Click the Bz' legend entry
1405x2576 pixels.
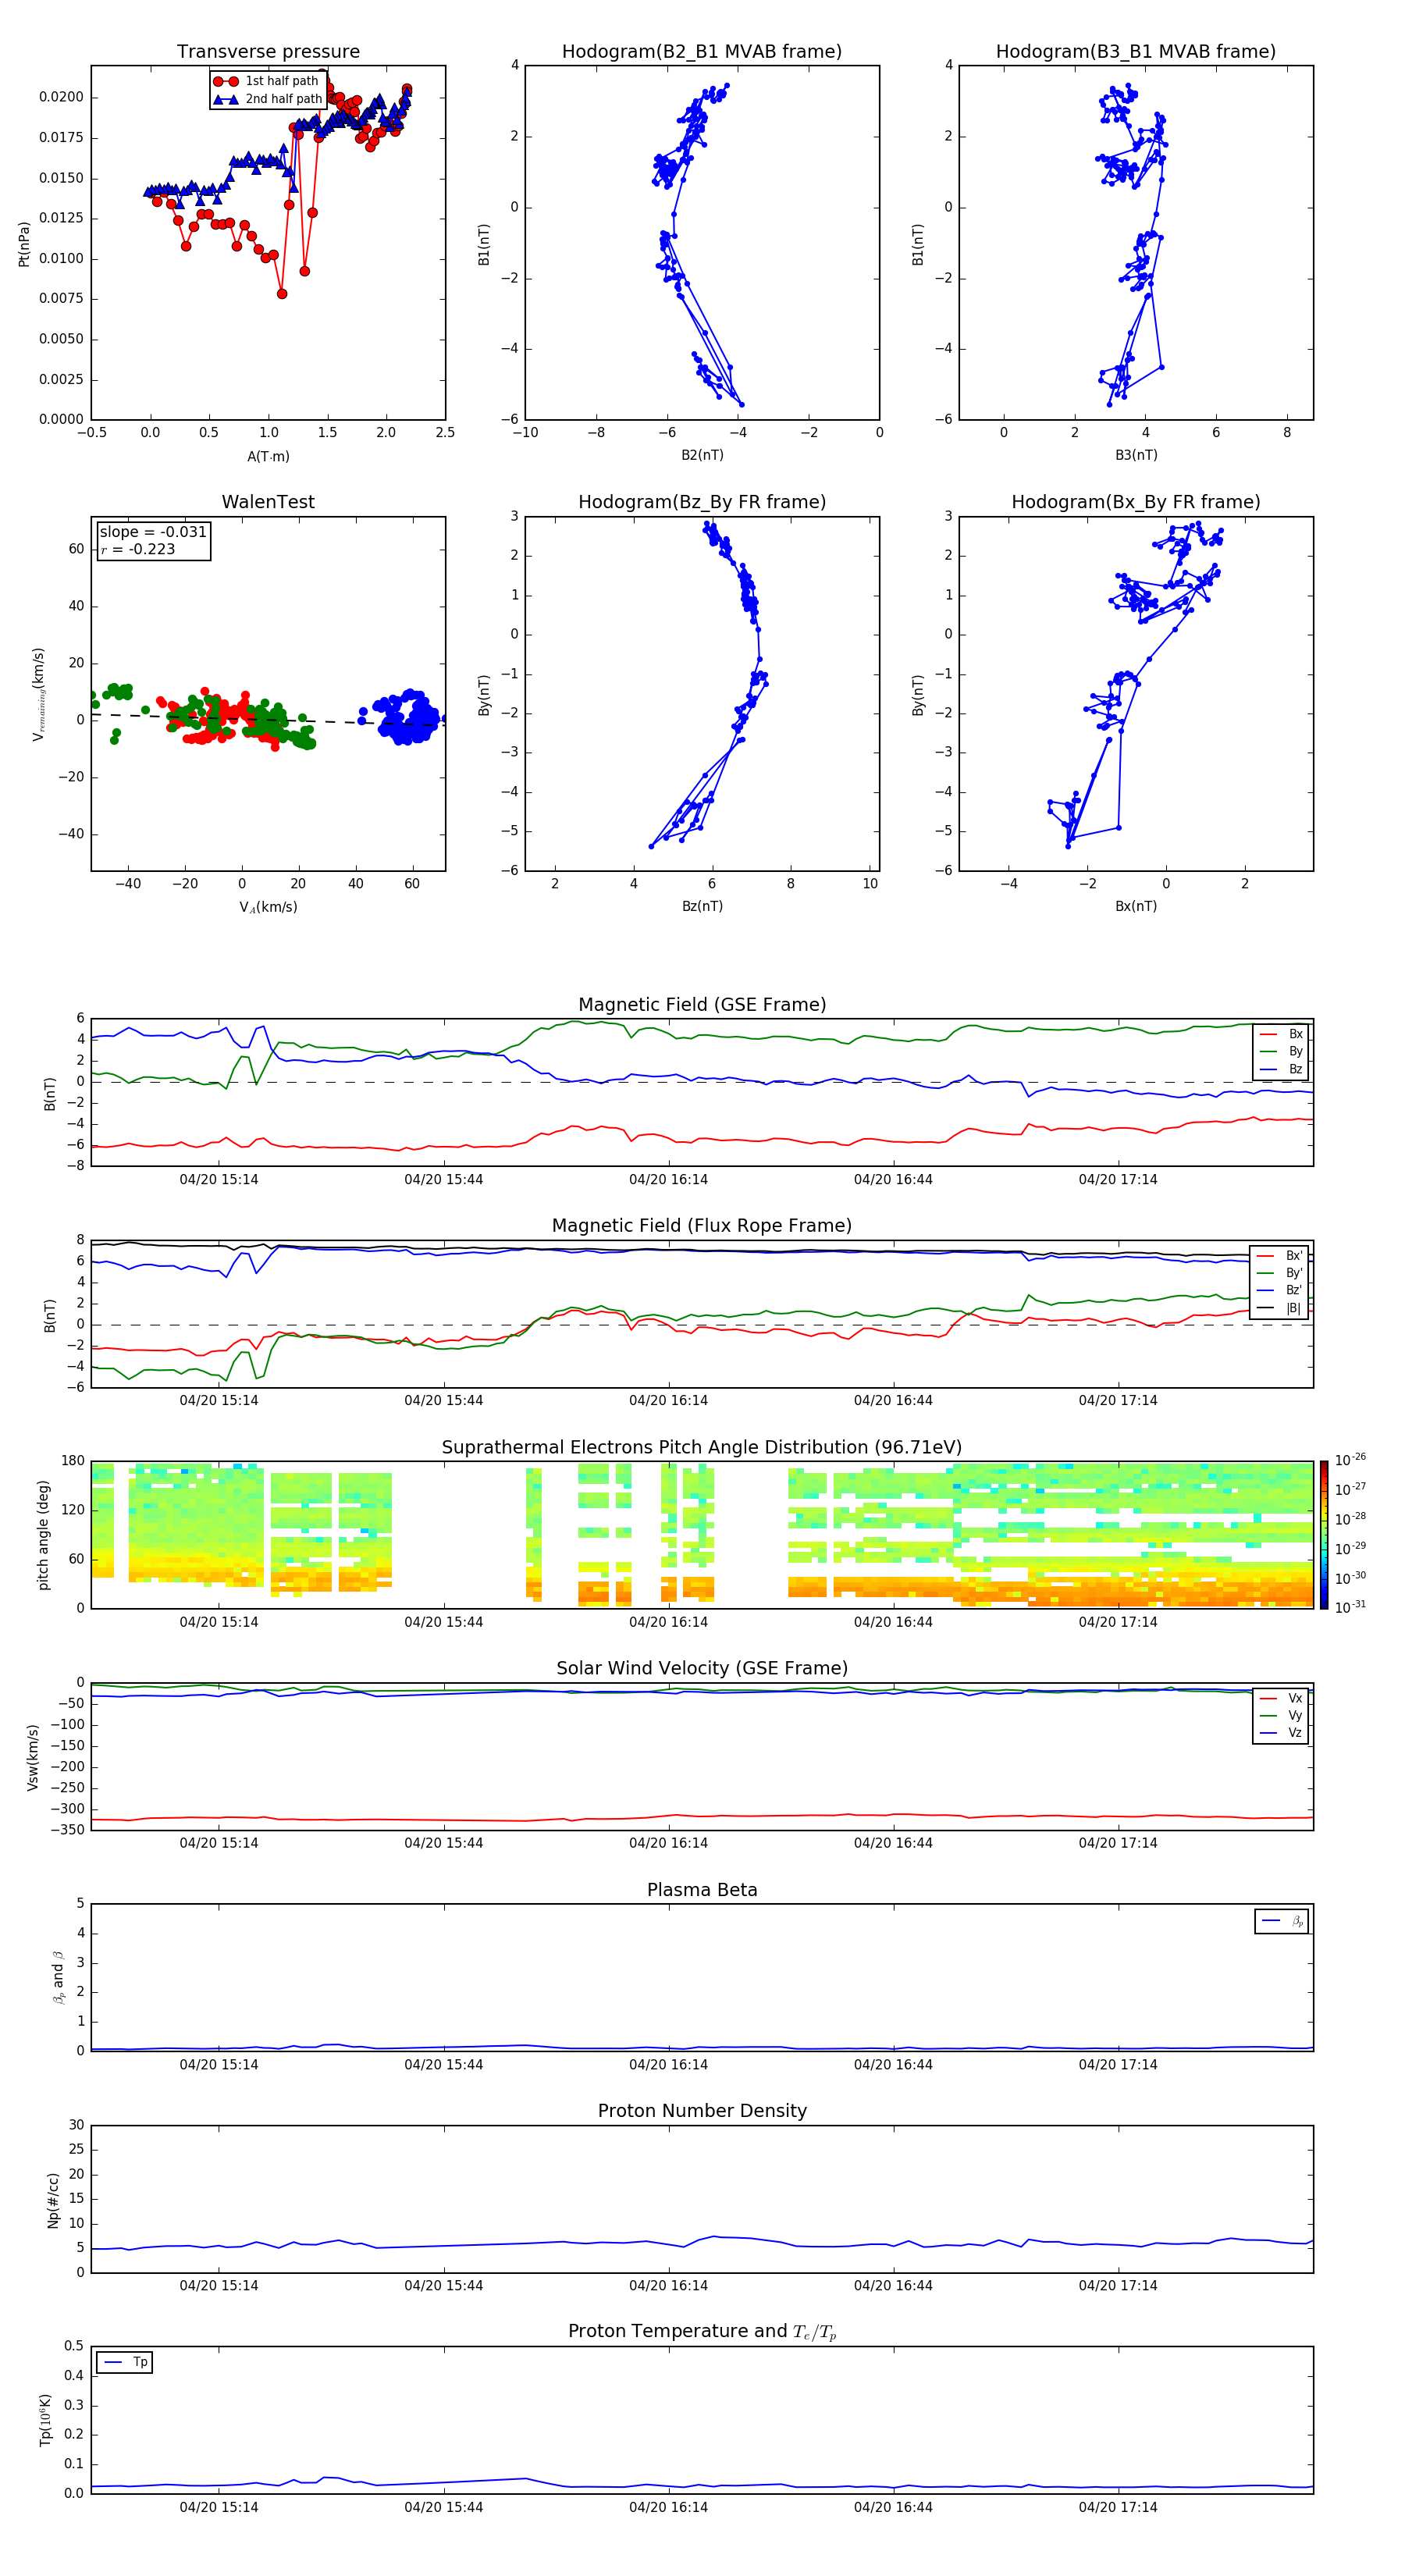point(1280,1290)
